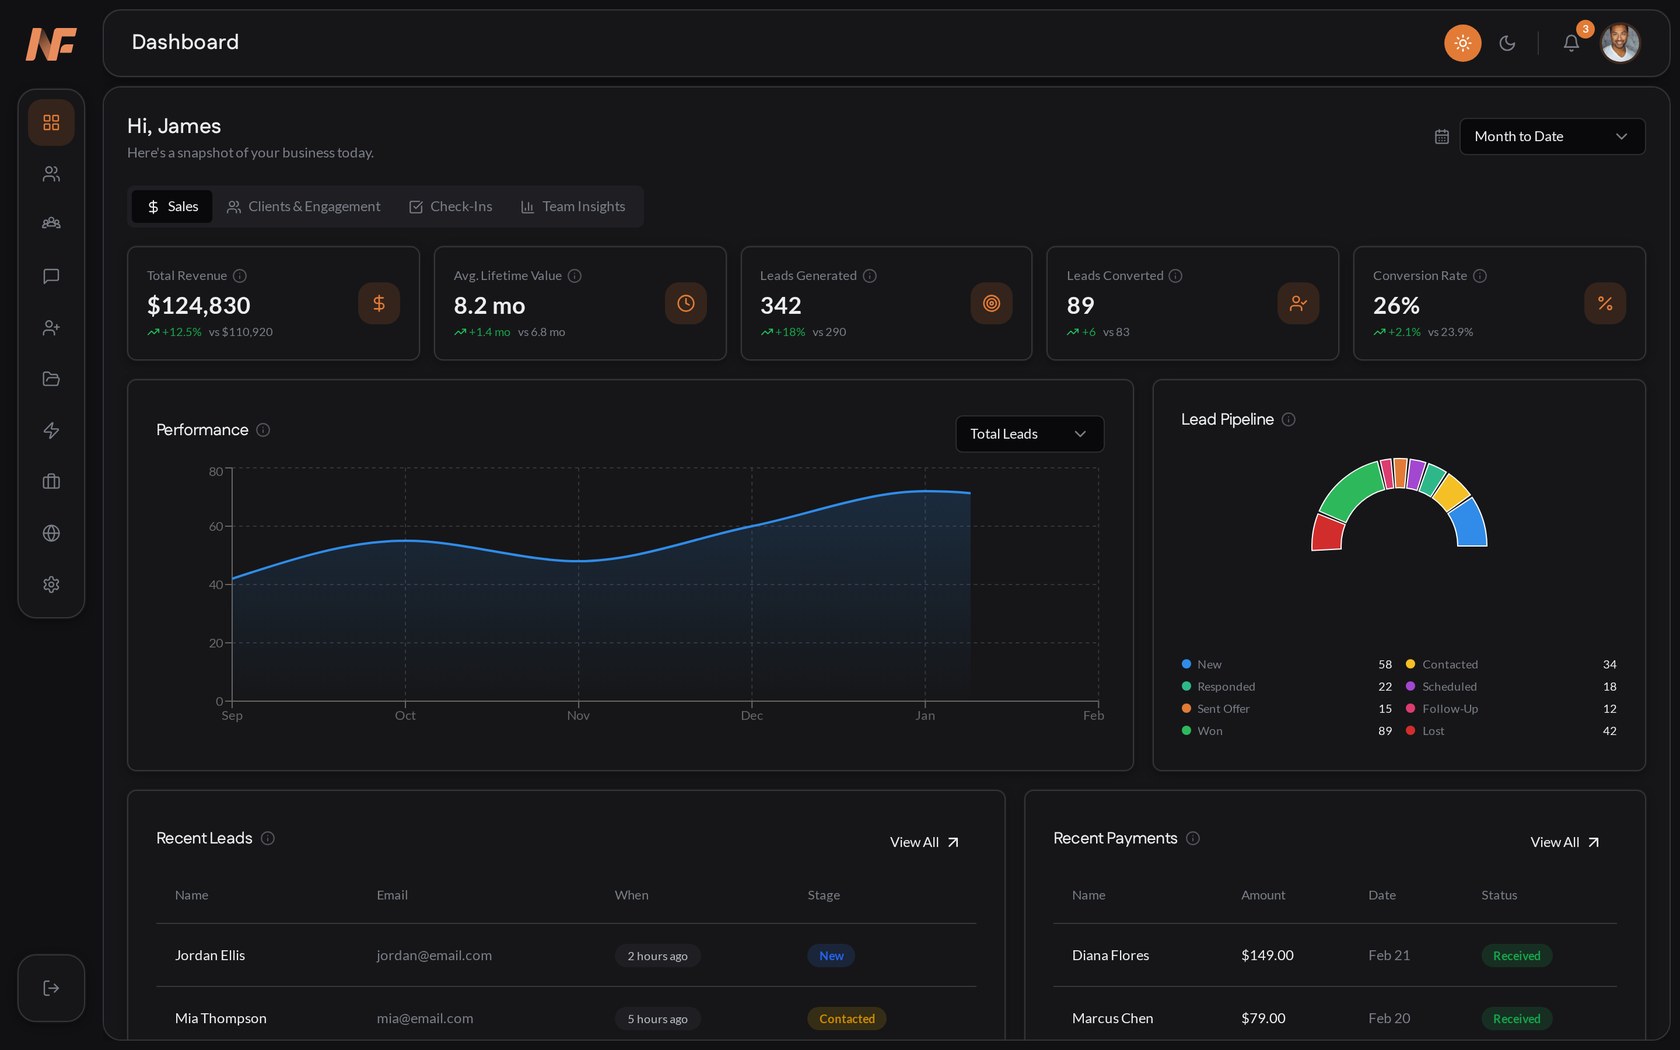
Task: Click the Lead Pipeline info icon
Action: click(x=1289, y=420)
